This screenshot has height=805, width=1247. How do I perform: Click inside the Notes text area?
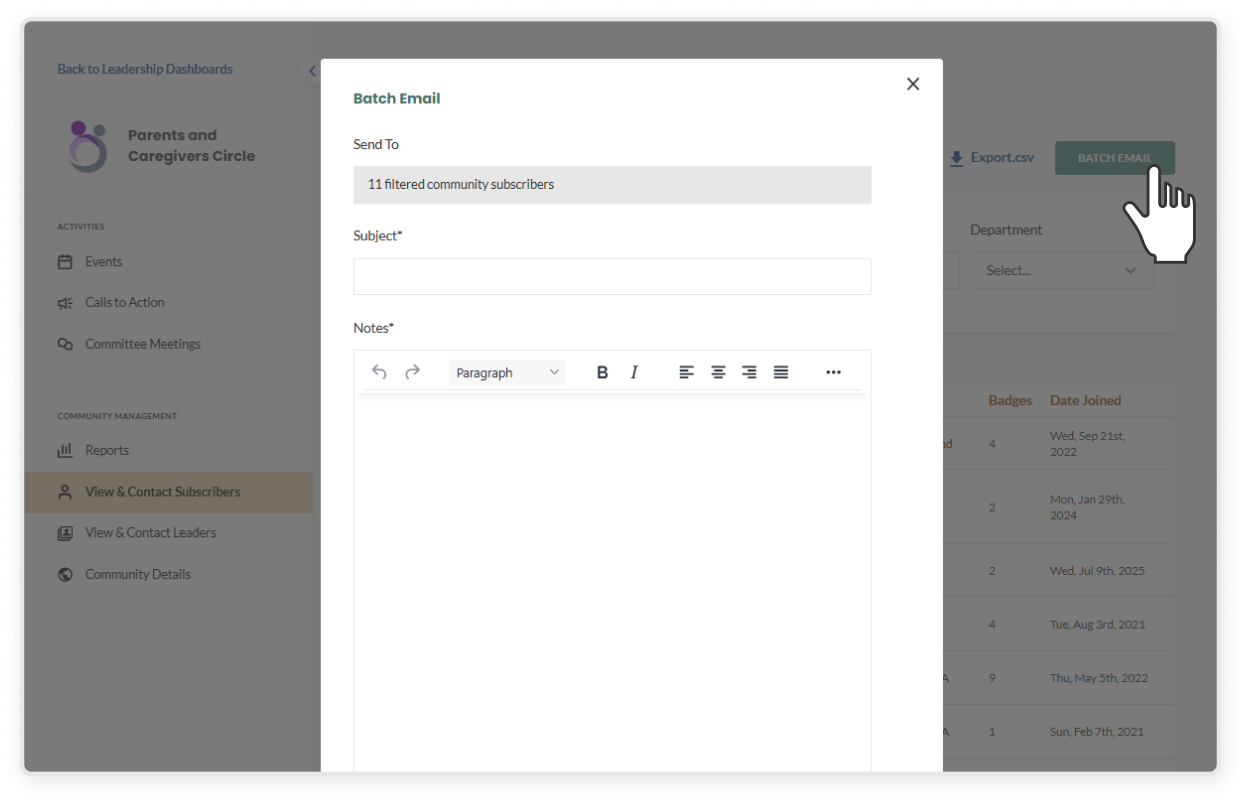click(x=612, y=583)
